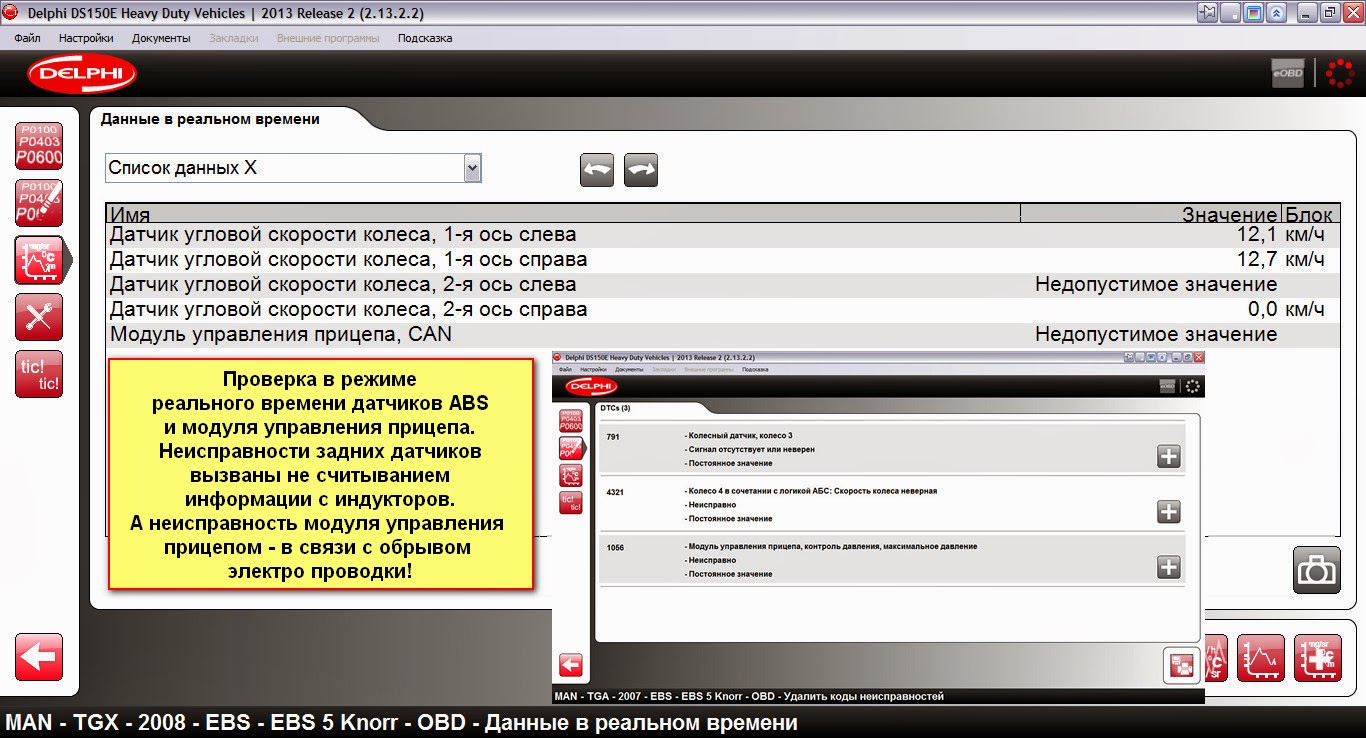This screenshot has height=738, width=1366.
Task: Click the eOBD icon in header
Action: pos(1287,73)
